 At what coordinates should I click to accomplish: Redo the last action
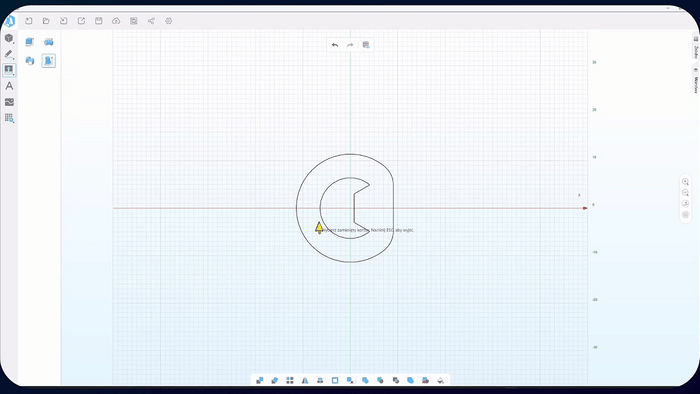pos(350,45)
